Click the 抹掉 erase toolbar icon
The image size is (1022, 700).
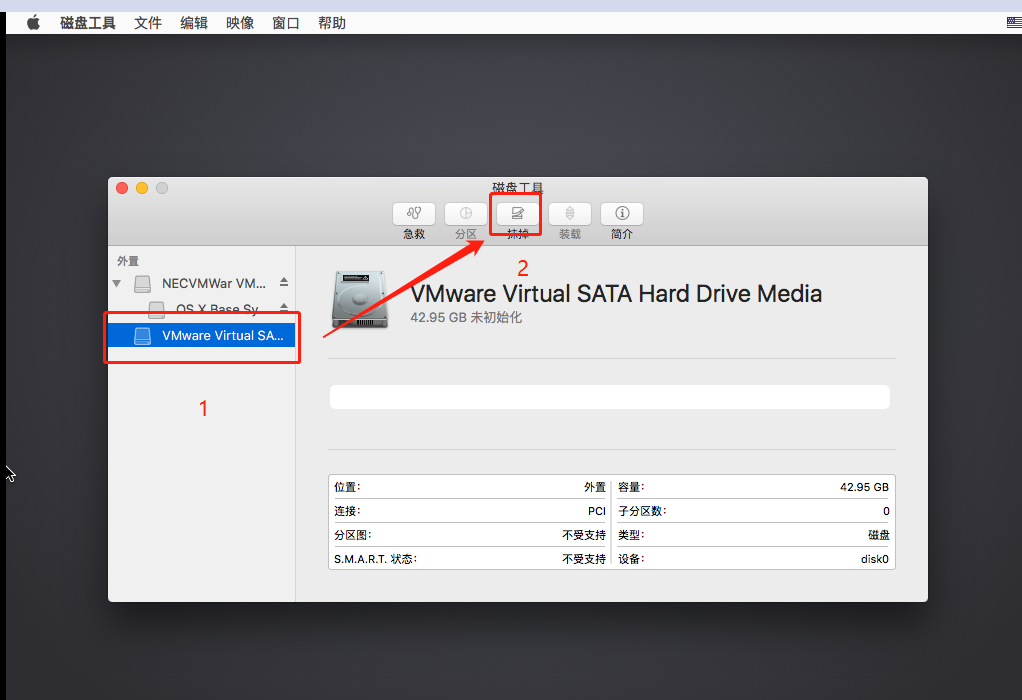pos(518,214)
